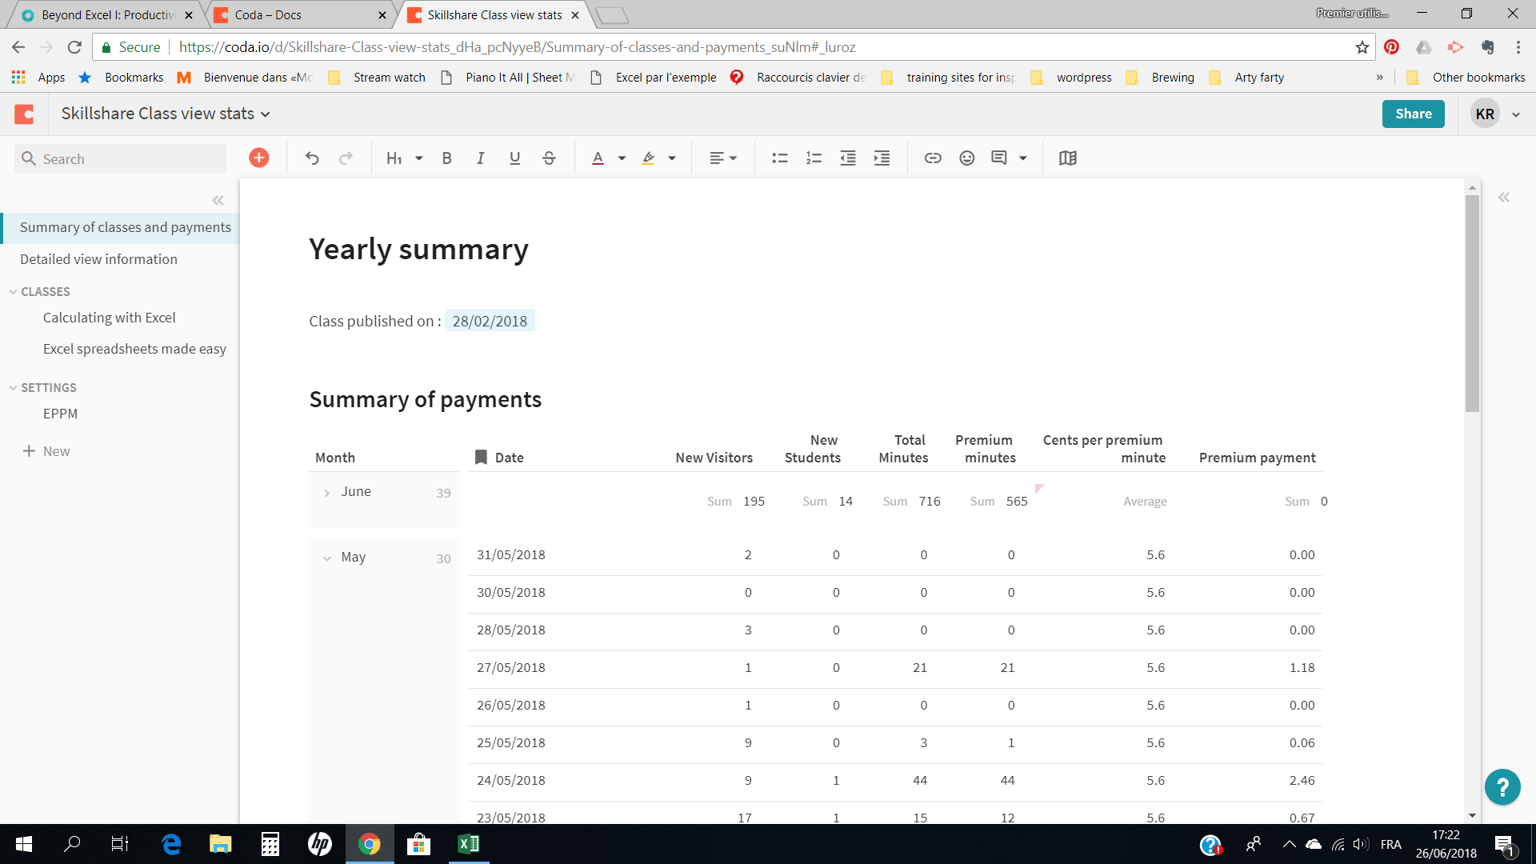Screen dimensions: 1536x864
Task: Open Calculating with Excel page
Action: pos(109,317)
